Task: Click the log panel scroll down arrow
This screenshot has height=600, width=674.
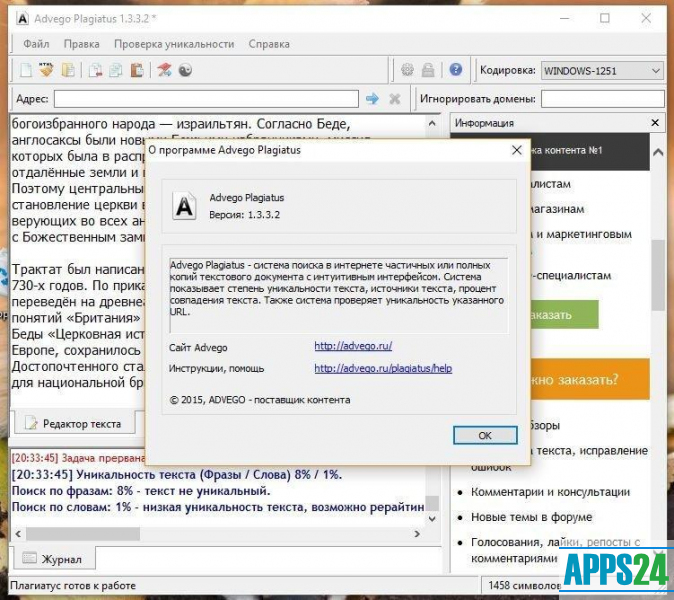Action: coord(432,519)
